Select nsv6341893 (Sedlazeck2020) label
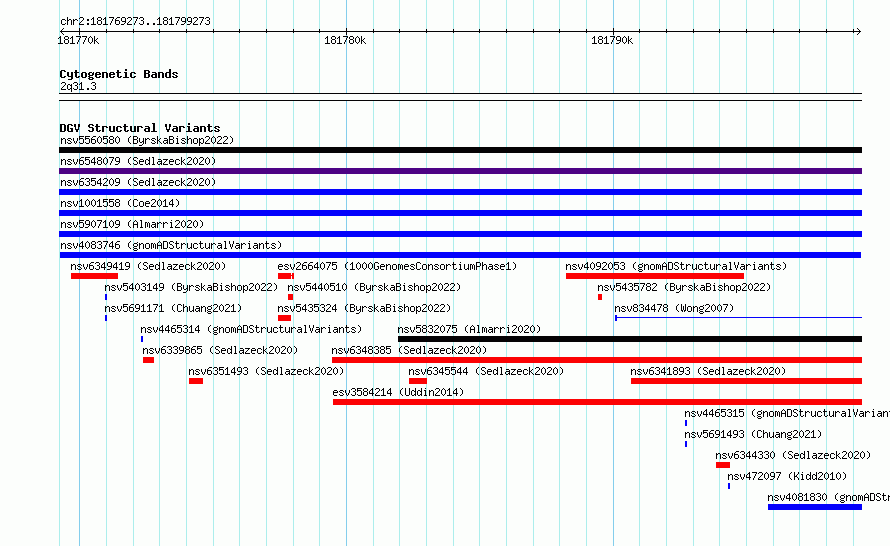Screen dimensions: 890x546 coord(708,371)
